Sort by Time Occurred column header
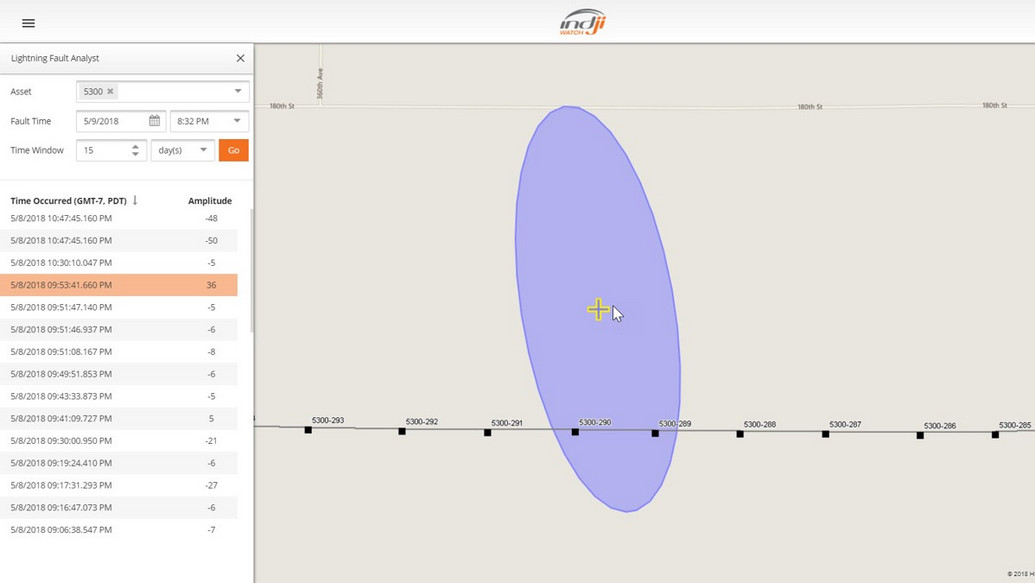Viewport: 1035px width, 583px height. point(69,201)
